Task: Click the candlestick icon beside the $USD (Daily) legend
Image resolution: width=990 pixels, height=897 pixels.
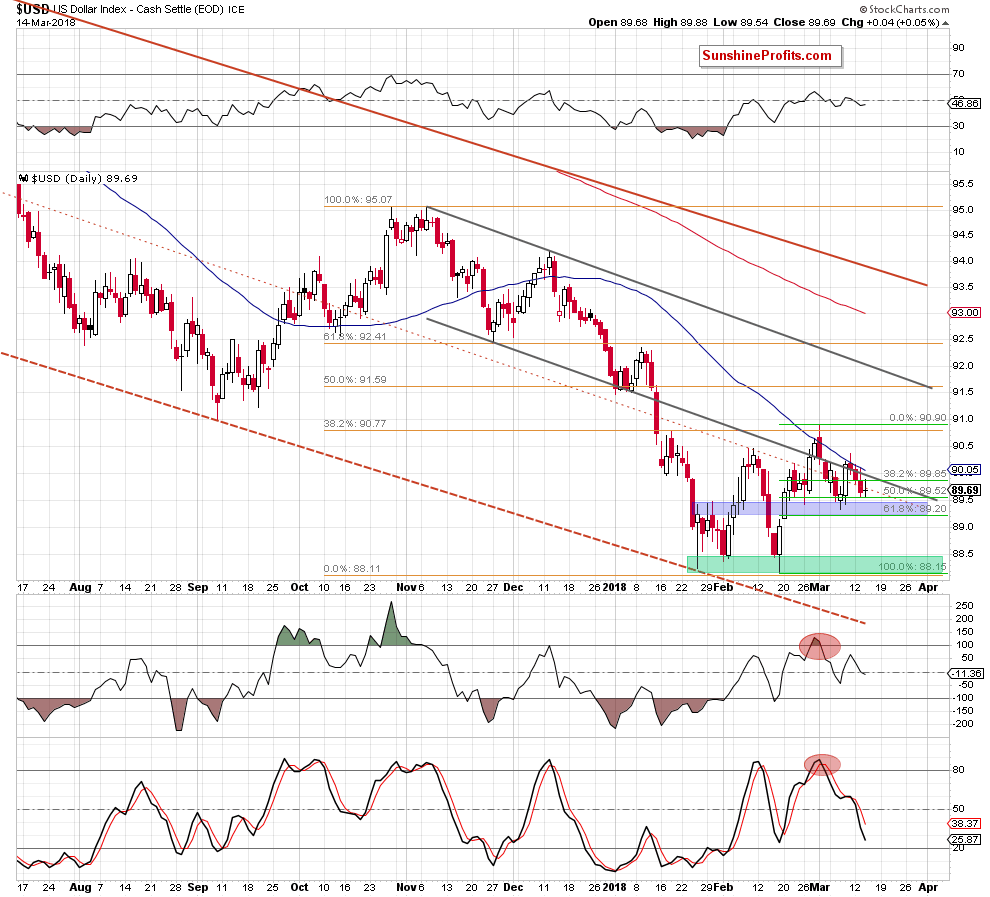Action: pyautogui.click(x=23, y=179)
